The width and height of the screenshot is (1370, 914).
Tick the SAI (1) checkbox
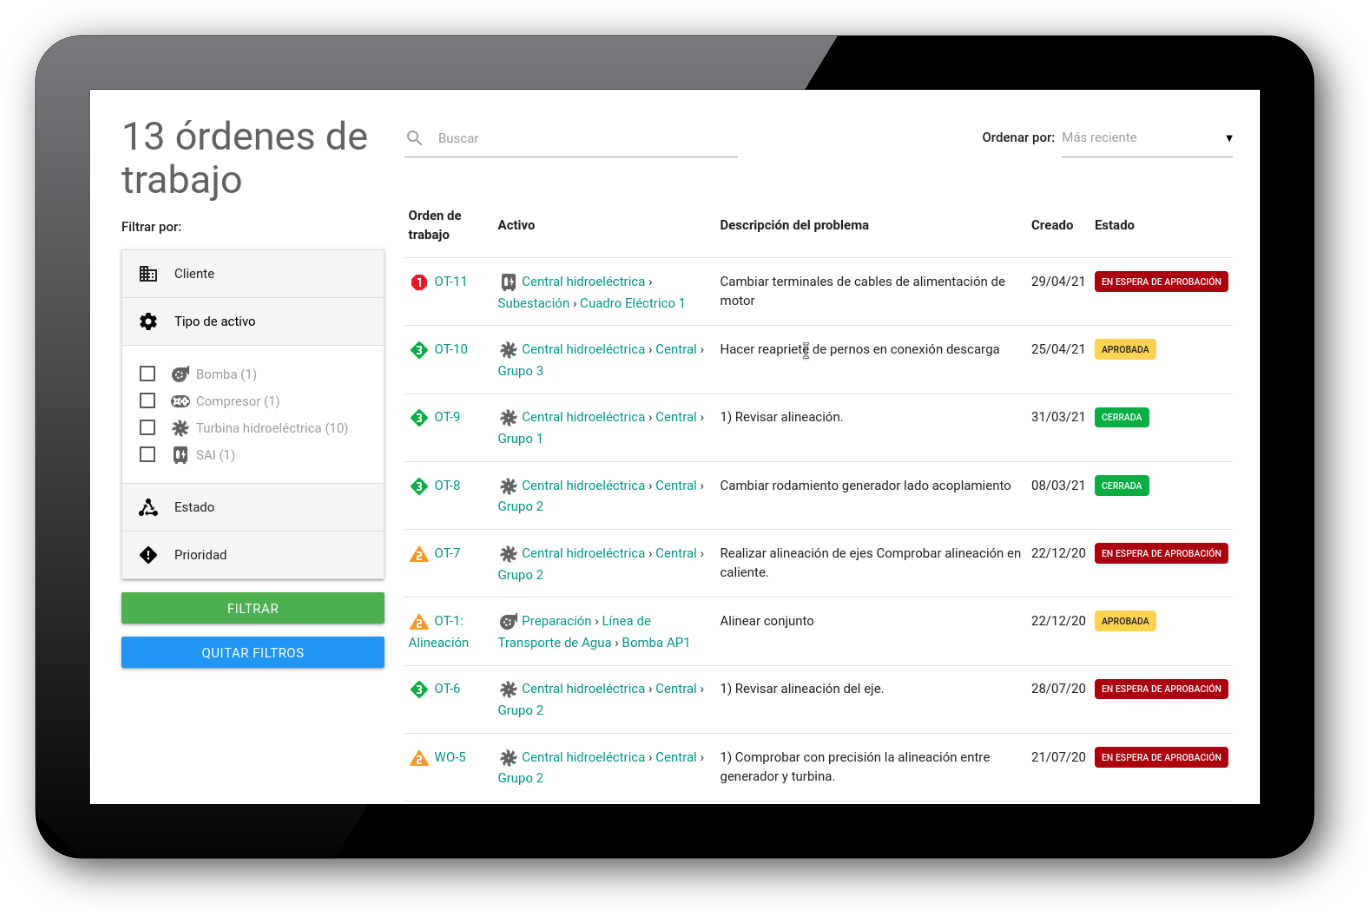[x=147, y=454]
